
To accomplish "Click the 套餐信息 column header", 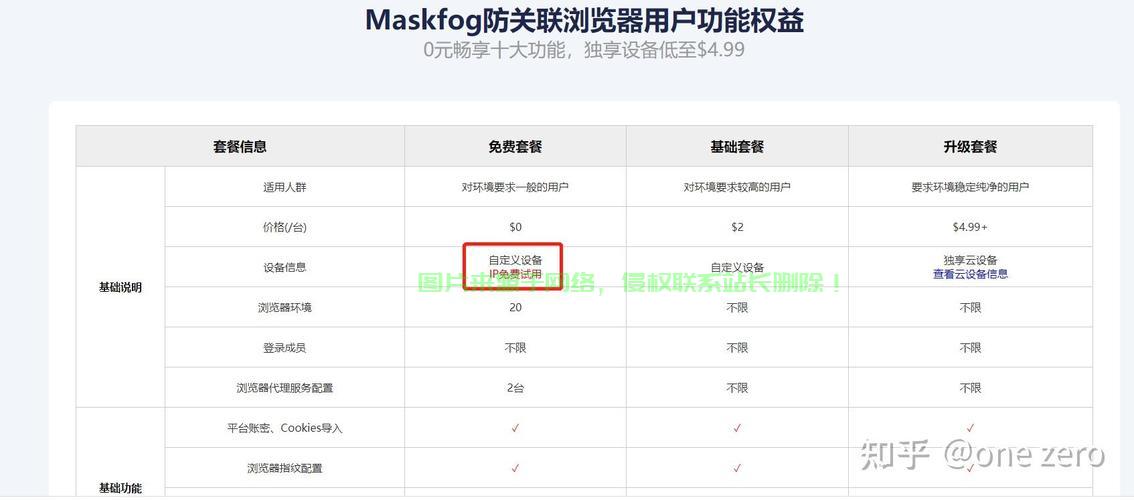I will (240, 146).
